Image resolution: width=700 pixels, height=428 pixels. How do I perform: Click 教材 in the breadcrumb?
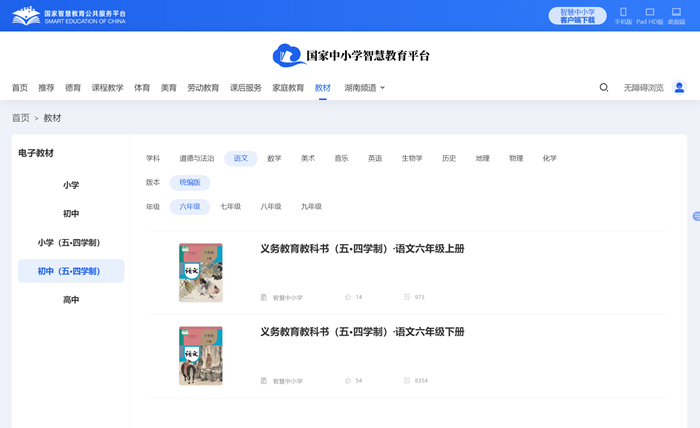[52, 118]
